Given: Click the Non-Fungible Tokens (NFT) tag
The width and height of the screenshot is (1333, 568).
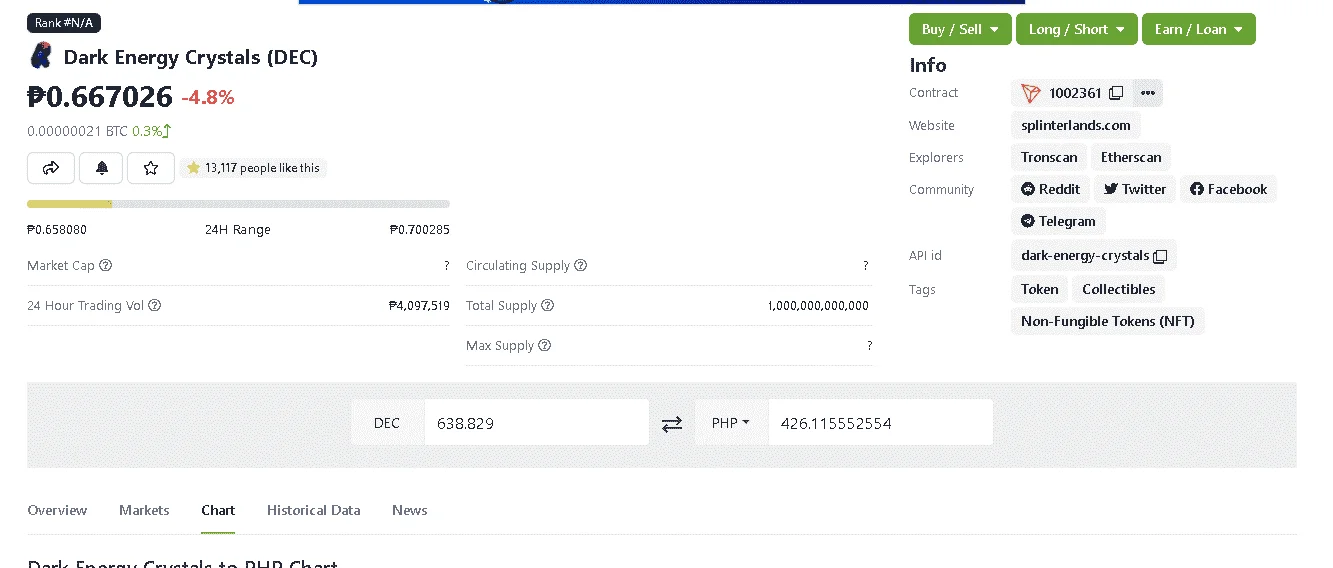Looking at the screenshot, I should coord(1108,321).
